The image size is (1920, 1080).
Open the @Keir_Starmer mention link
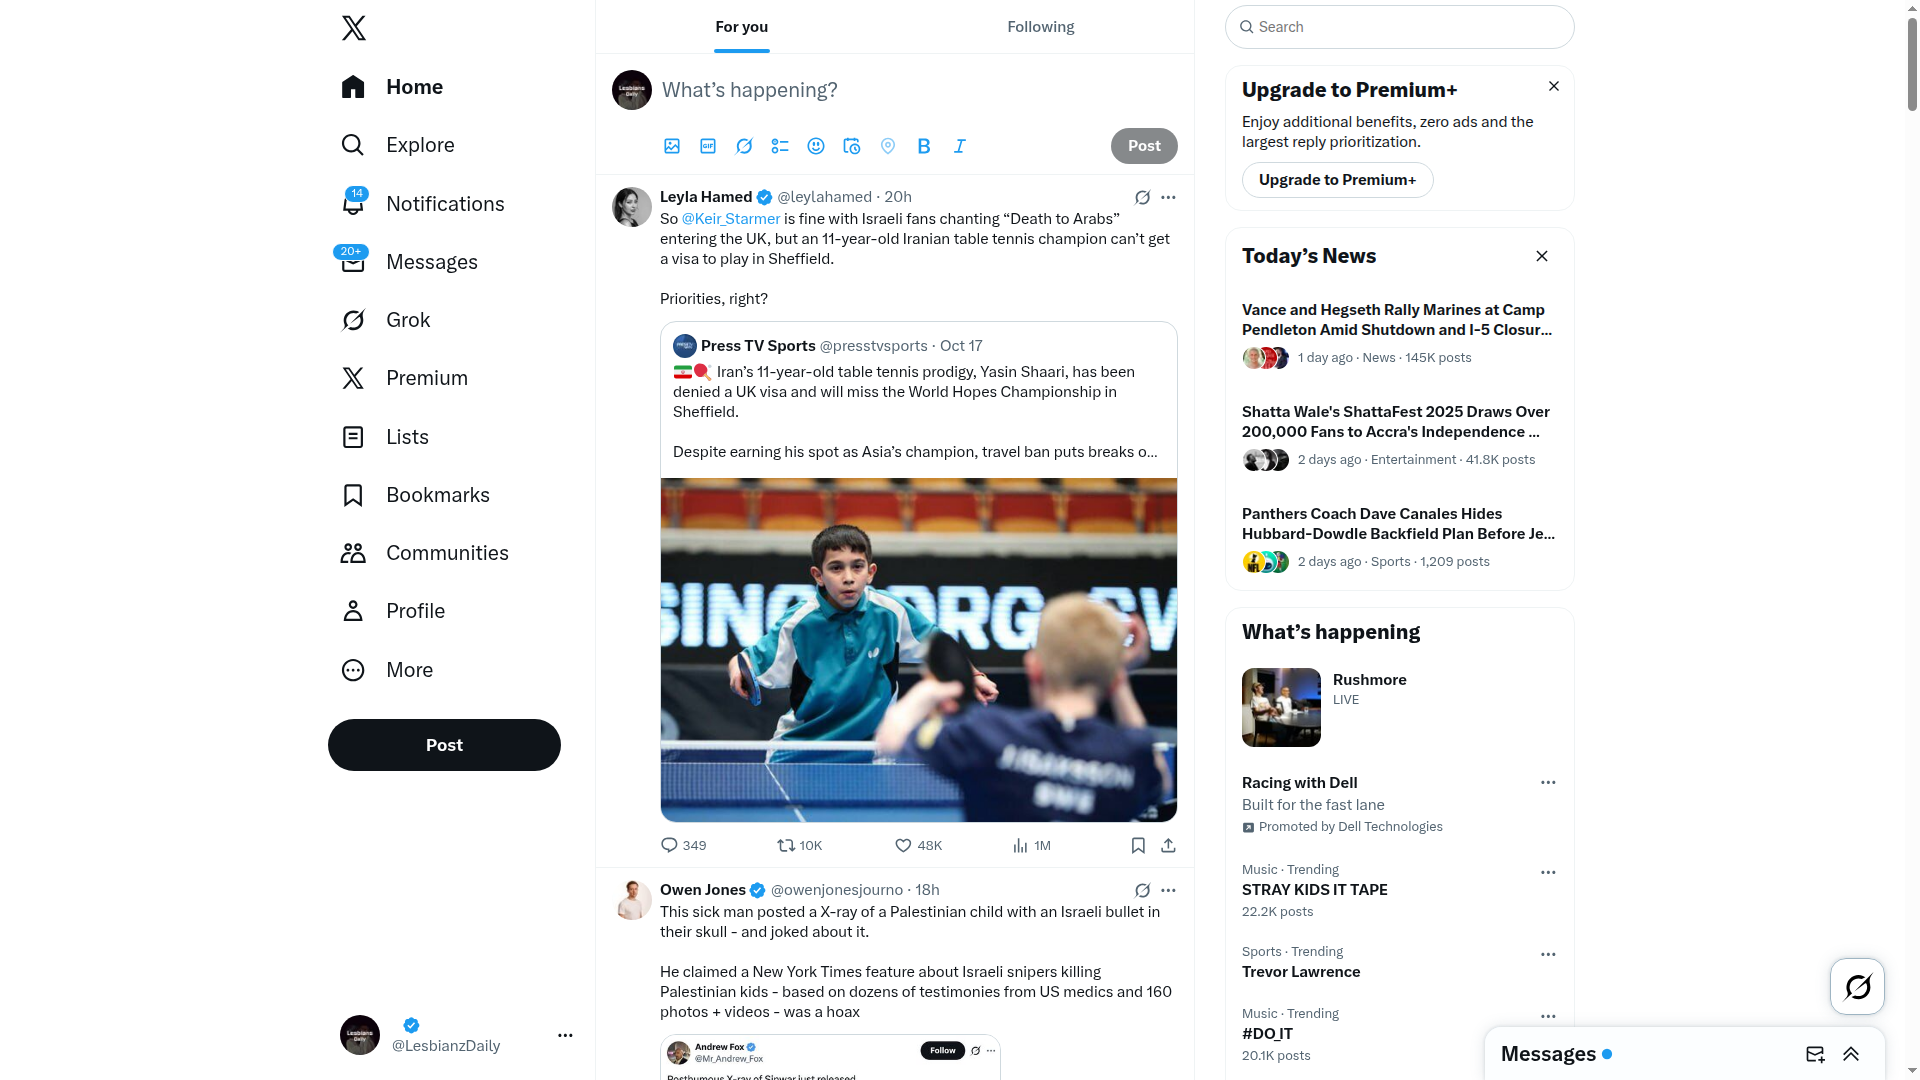(731, 219)
